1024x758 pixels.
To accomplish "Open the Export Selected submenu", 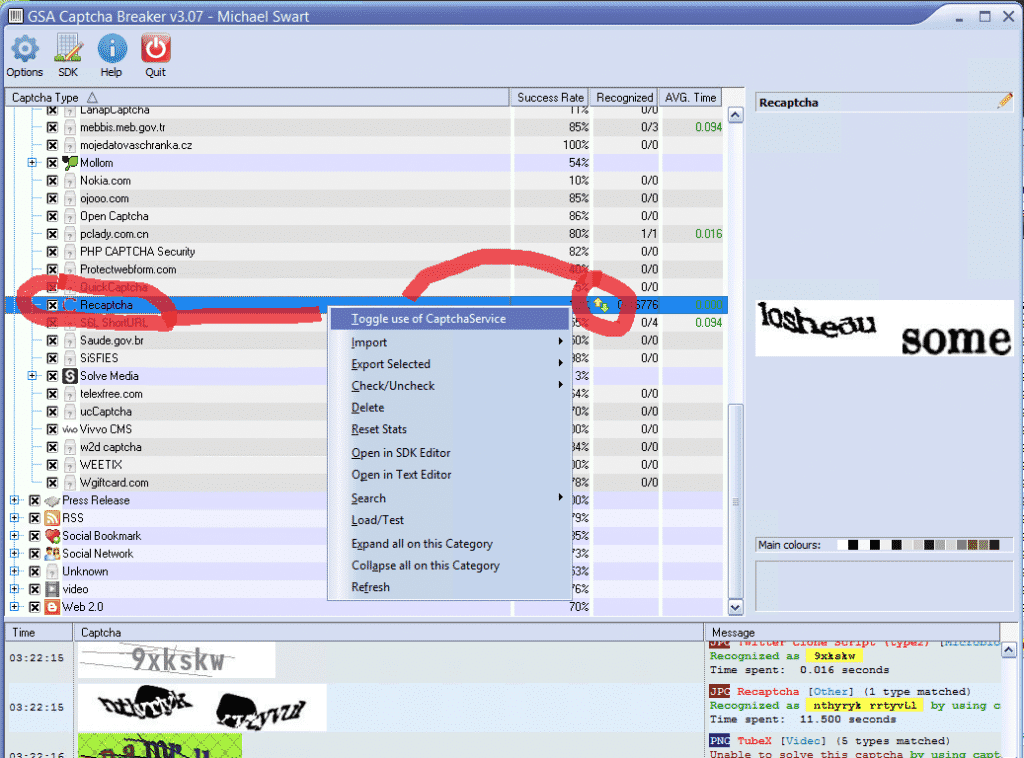I will pos(449,364).
